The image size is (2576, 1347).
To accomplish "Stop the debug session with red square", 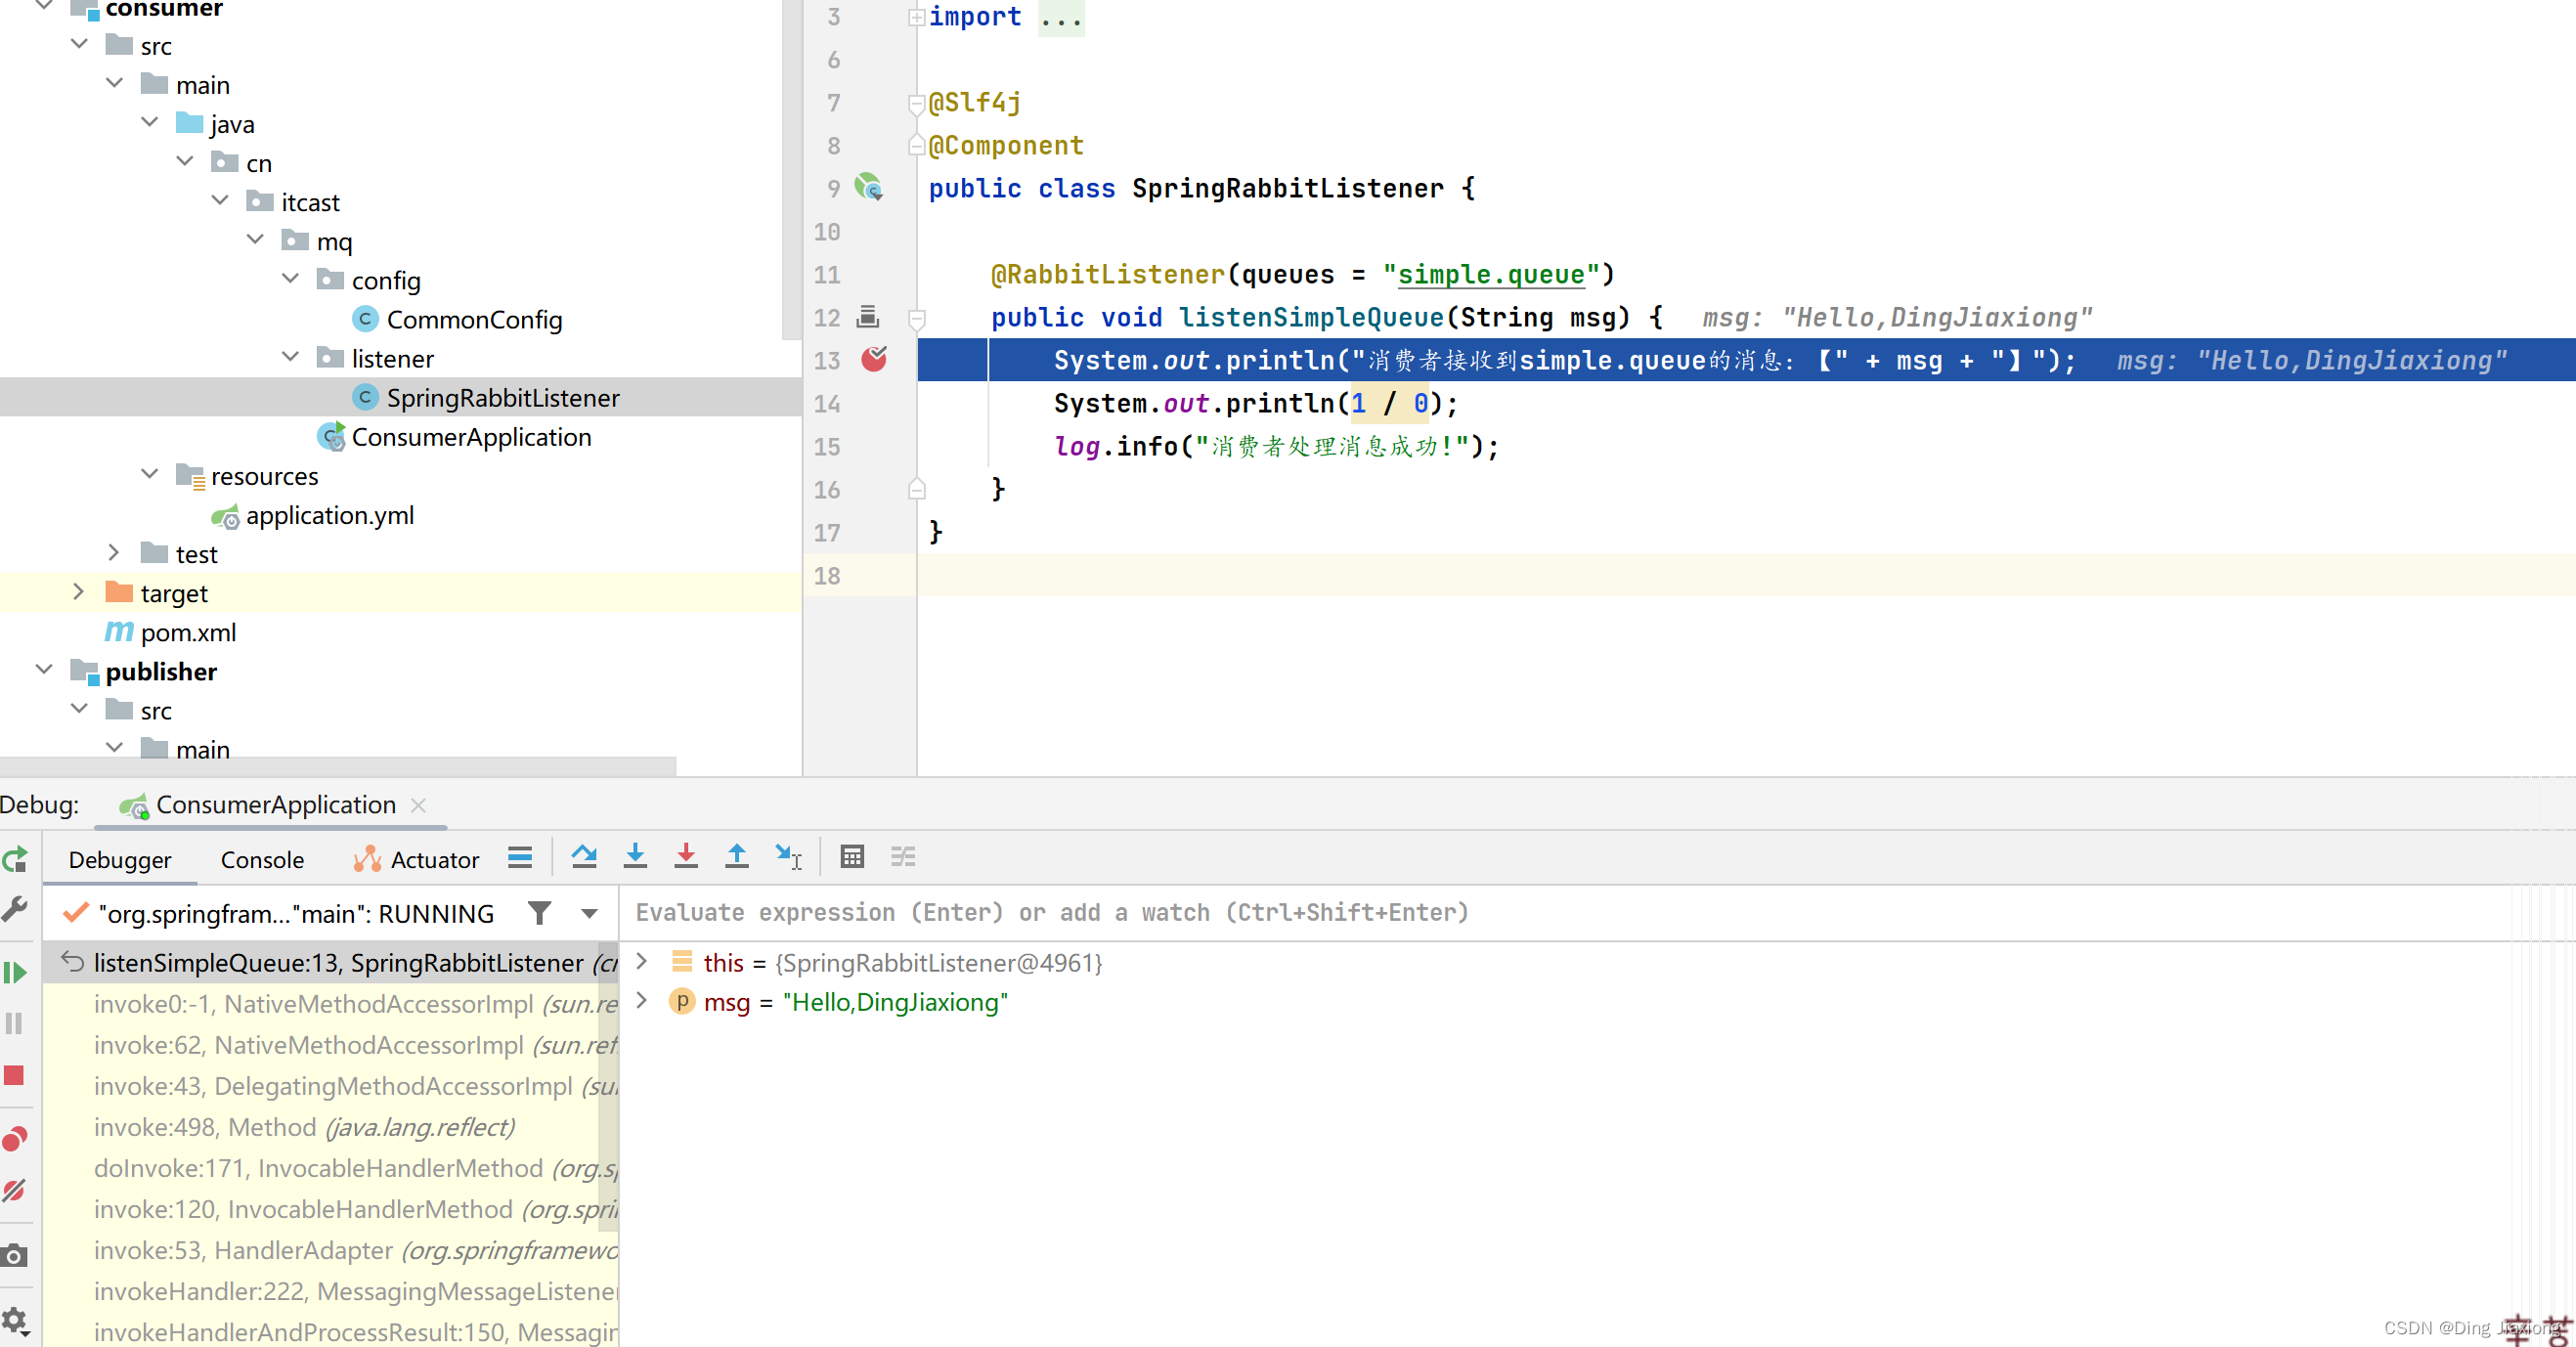I will 14,1075.
